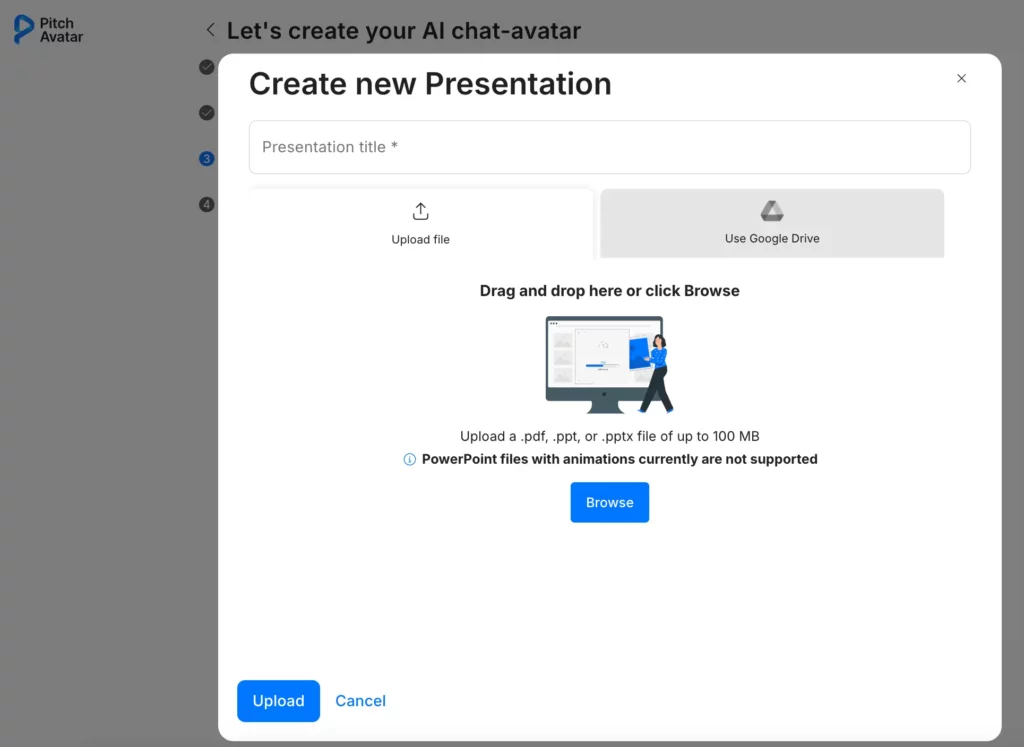This screenshot has width=1024, height=747.
Task: Switch to the Upload file tab label
Action: pos(420,240)
